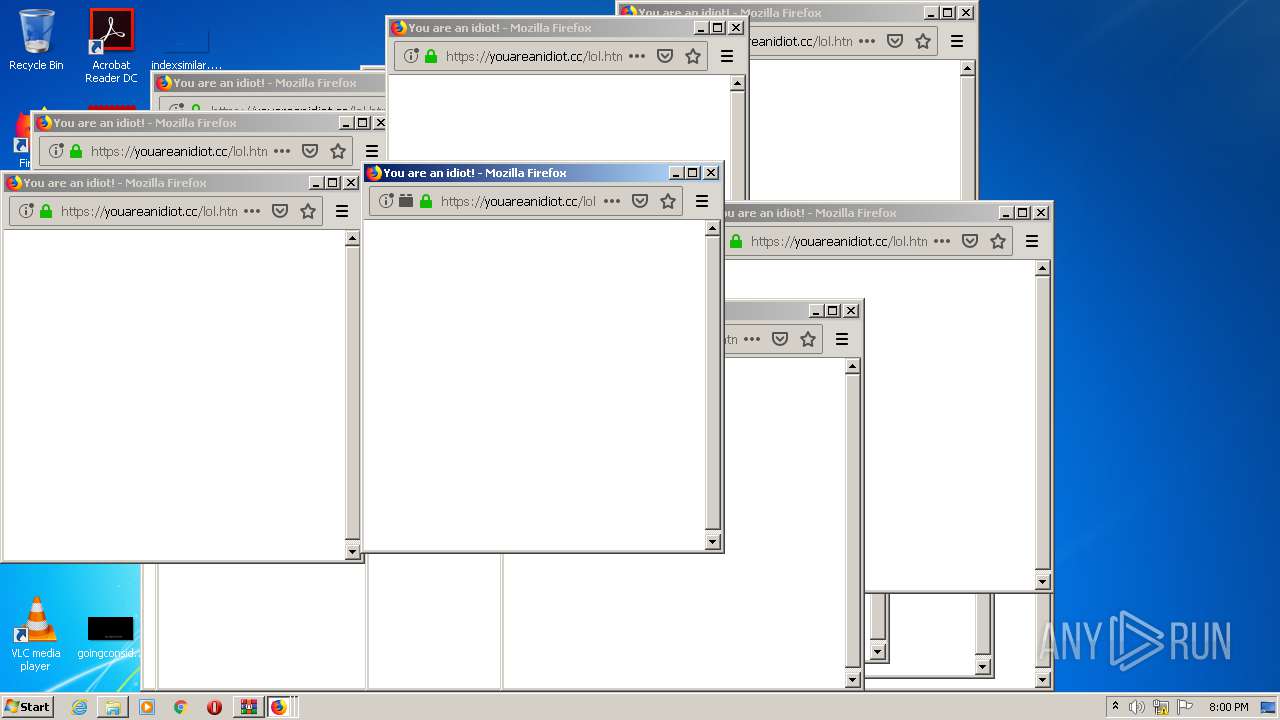Click the volume speaker icon in system tray

(x=1137, y=707)
